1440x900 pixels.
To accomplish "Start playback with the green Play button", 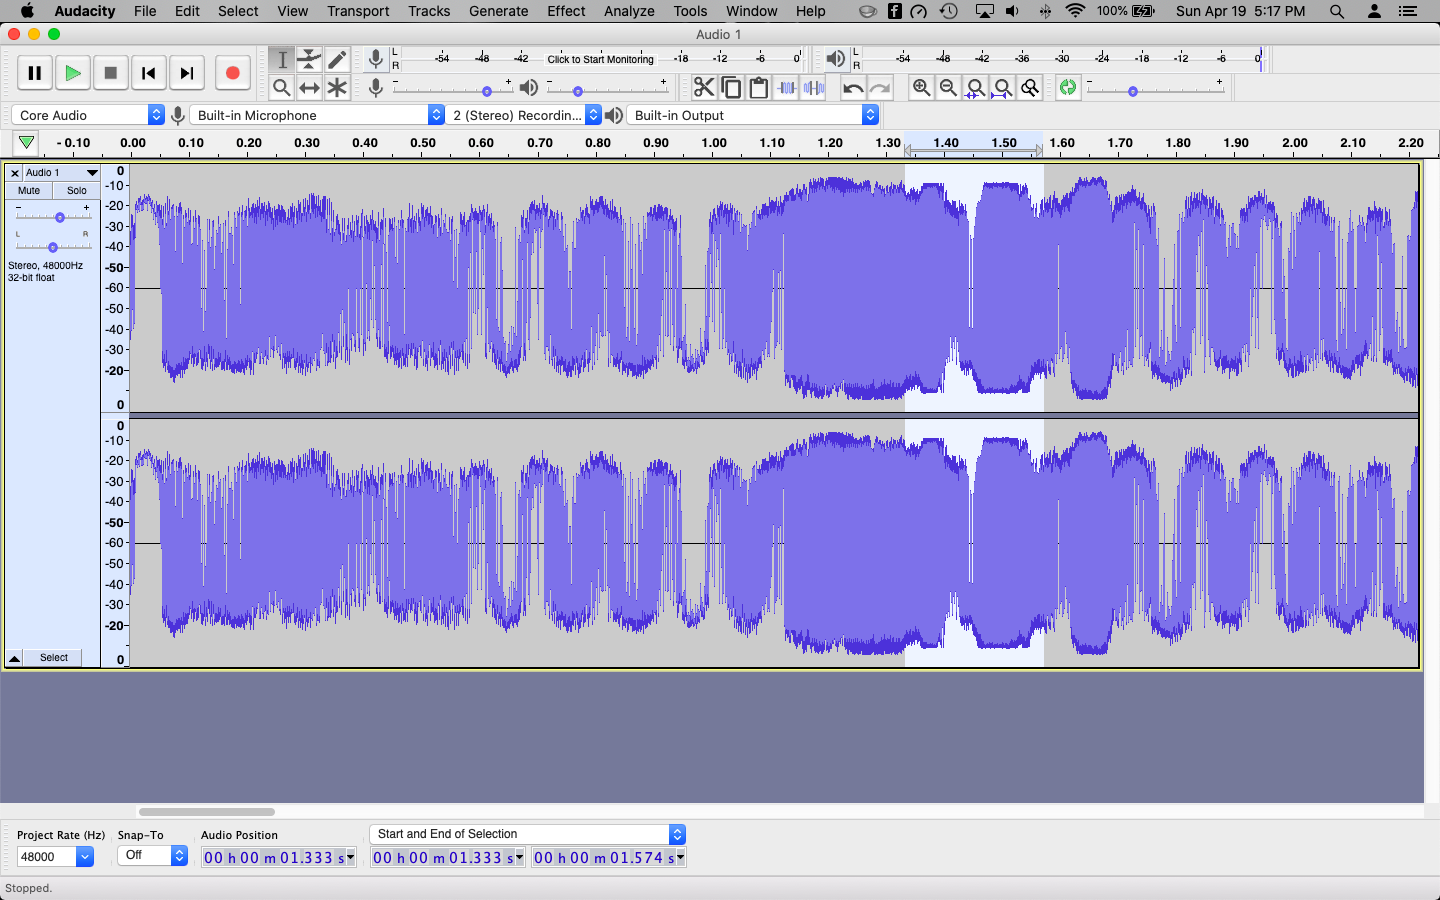I will tap(73, 73).
